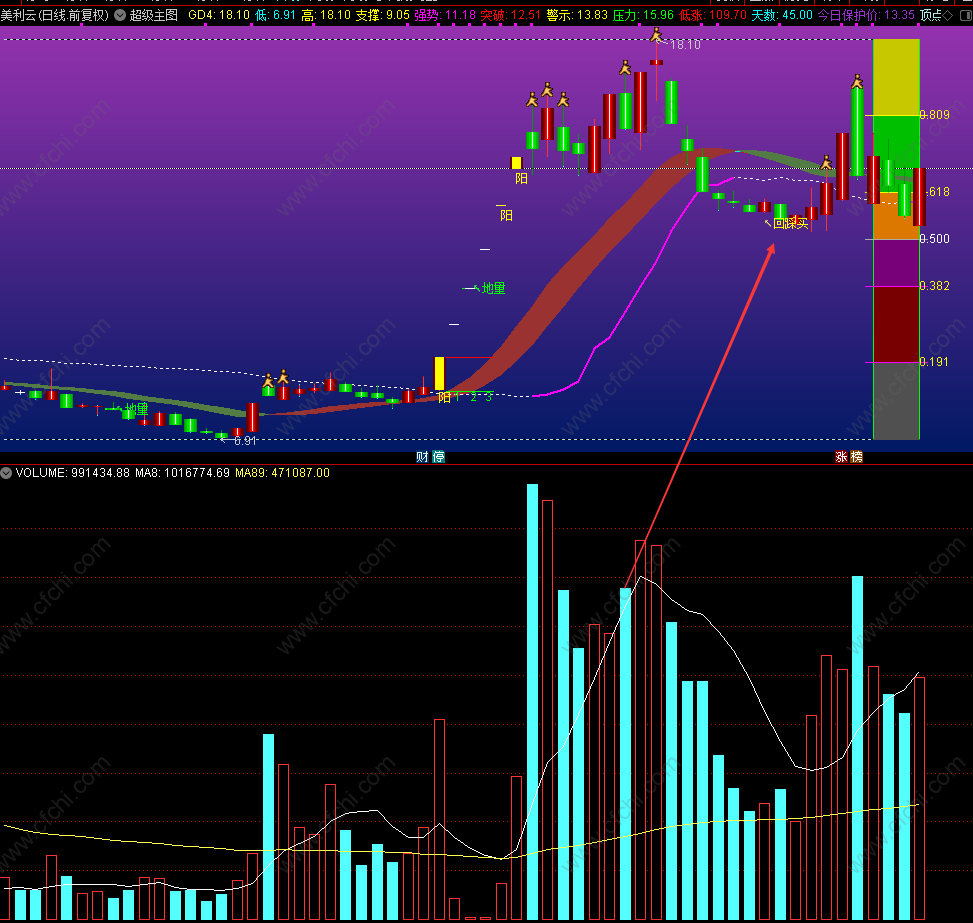The image size is (973, 923).
Task: Click the tallest cyan volume bar
Action: 532,701
